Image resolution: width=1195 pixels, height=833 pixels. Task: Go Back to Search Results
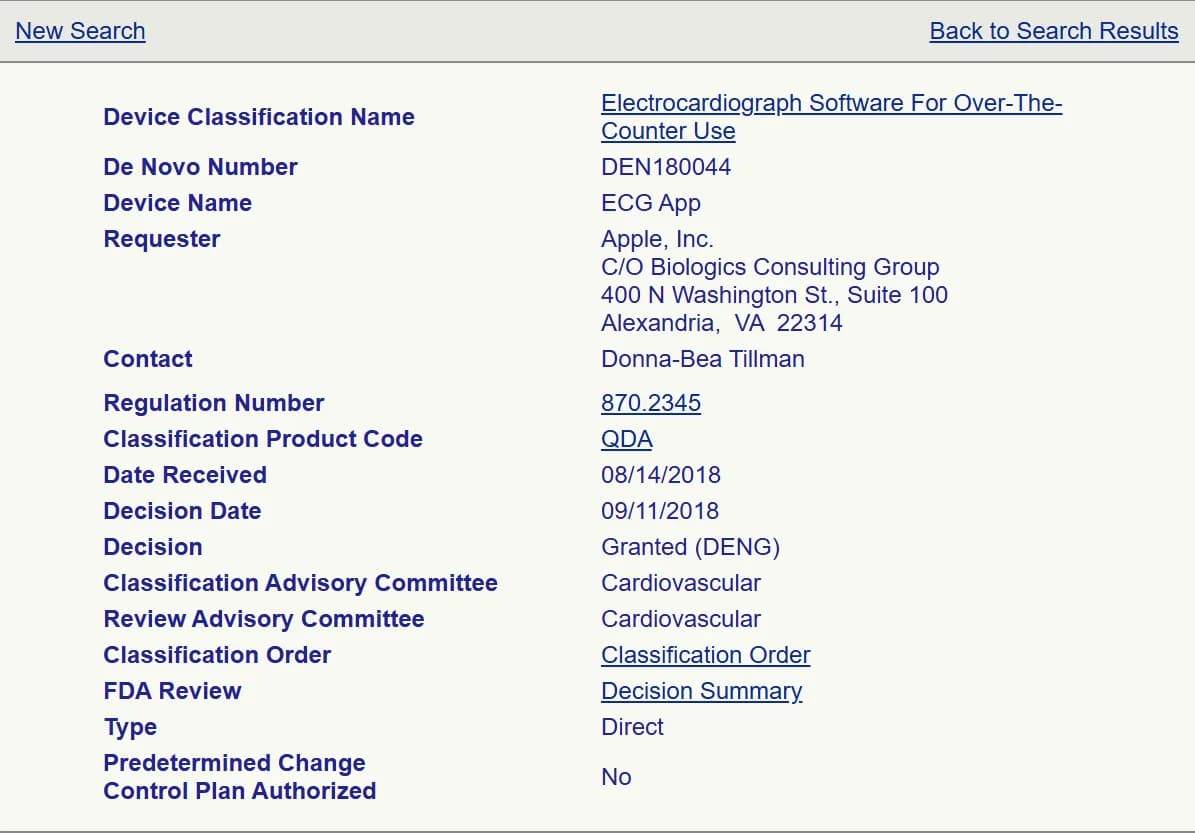point(1054,31)
